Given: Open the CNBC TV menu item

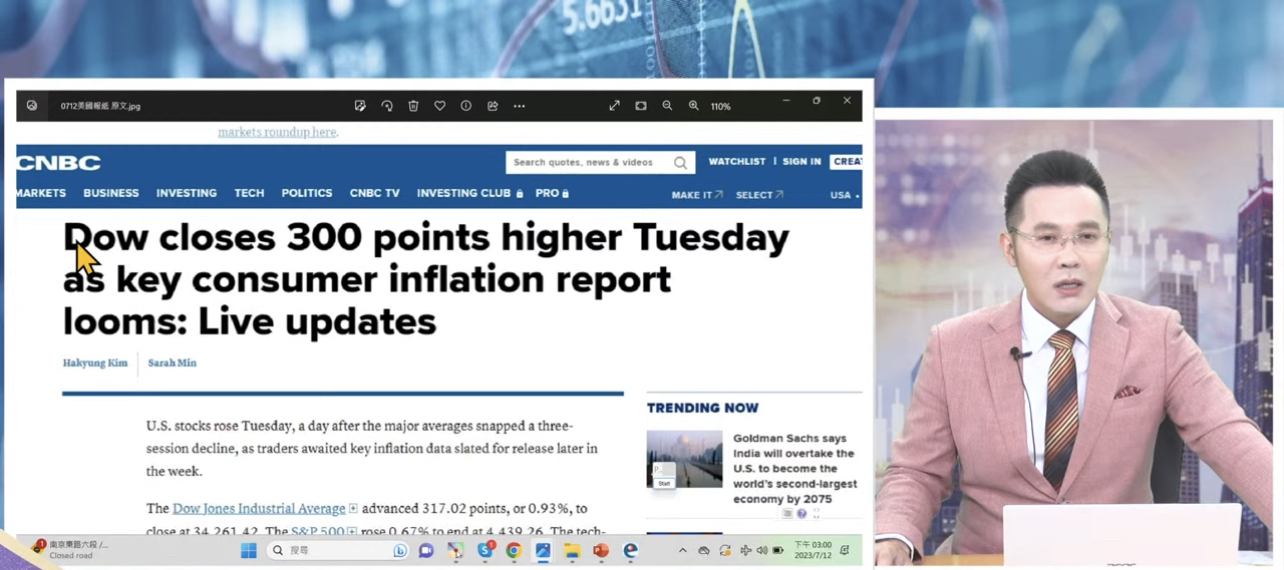Looking at the screenshot, I should pyautogui.click(x=375, y=193).
